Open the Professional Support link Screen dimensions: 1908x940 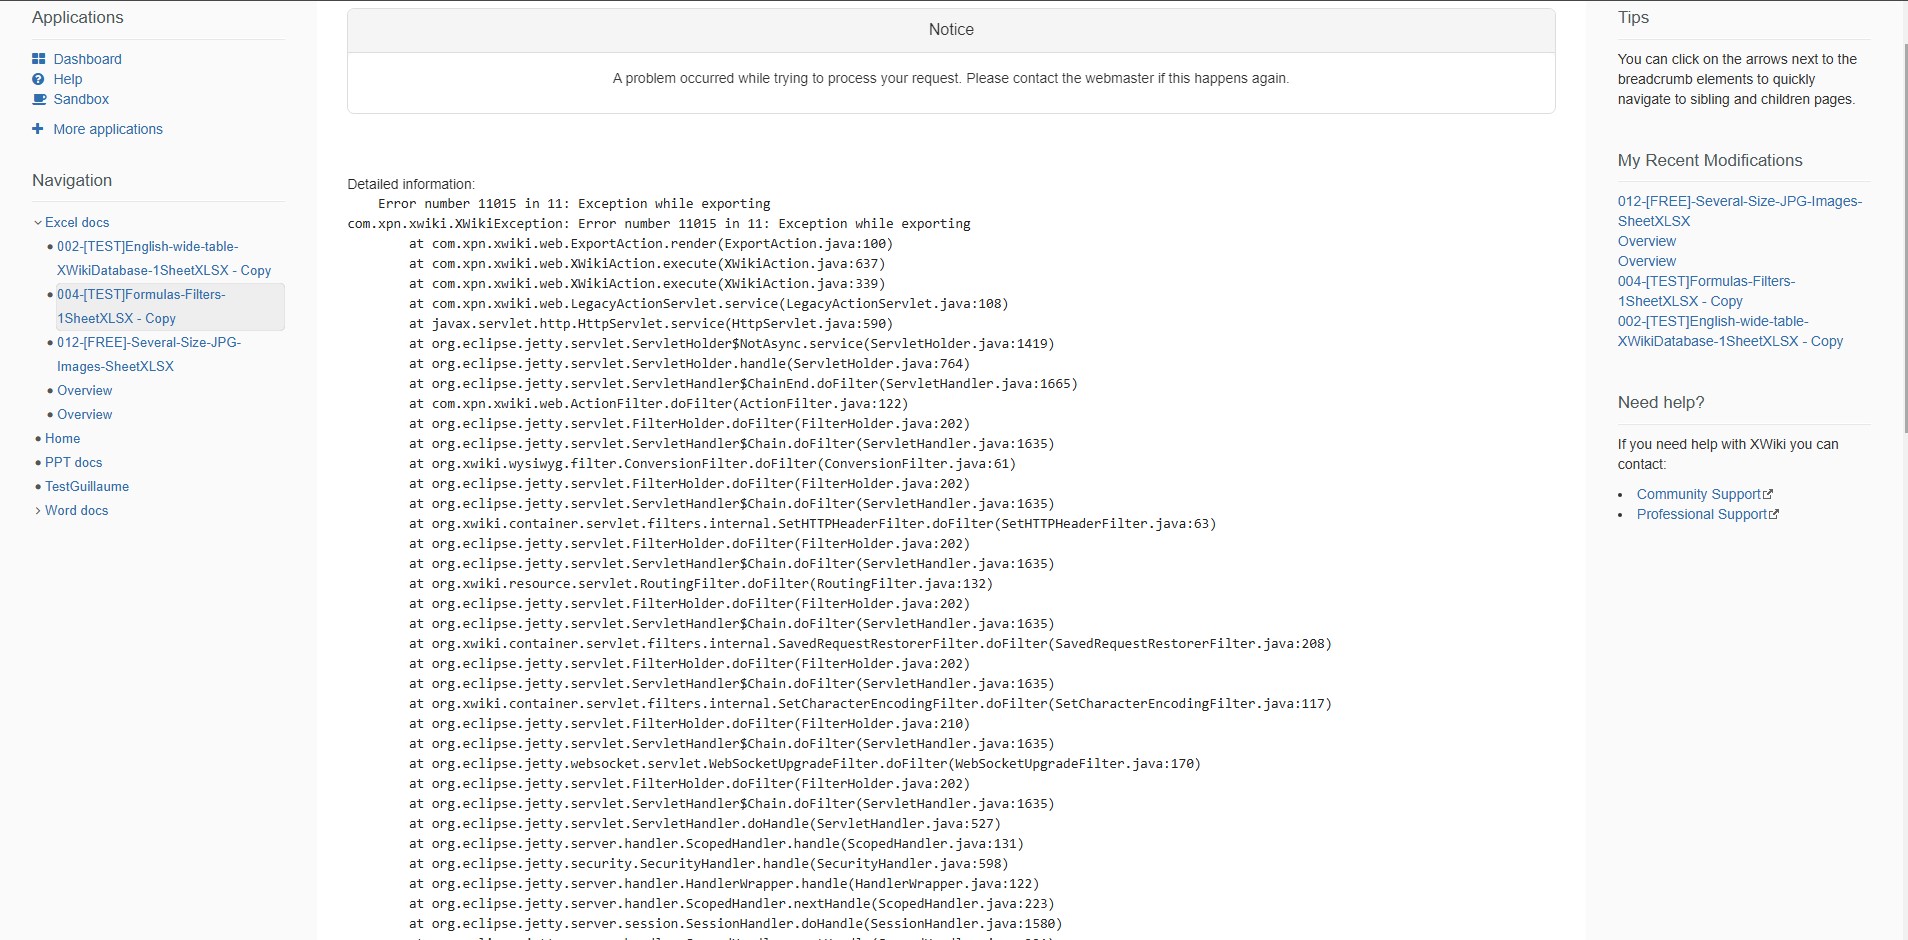point(1702,514)
